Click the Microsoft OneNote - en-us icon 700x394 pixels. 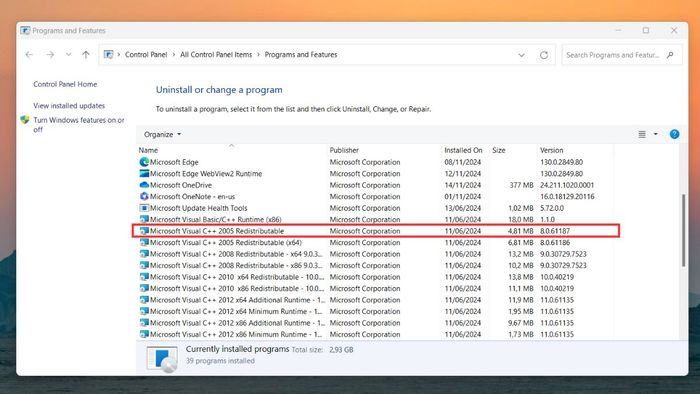point(144,196)
